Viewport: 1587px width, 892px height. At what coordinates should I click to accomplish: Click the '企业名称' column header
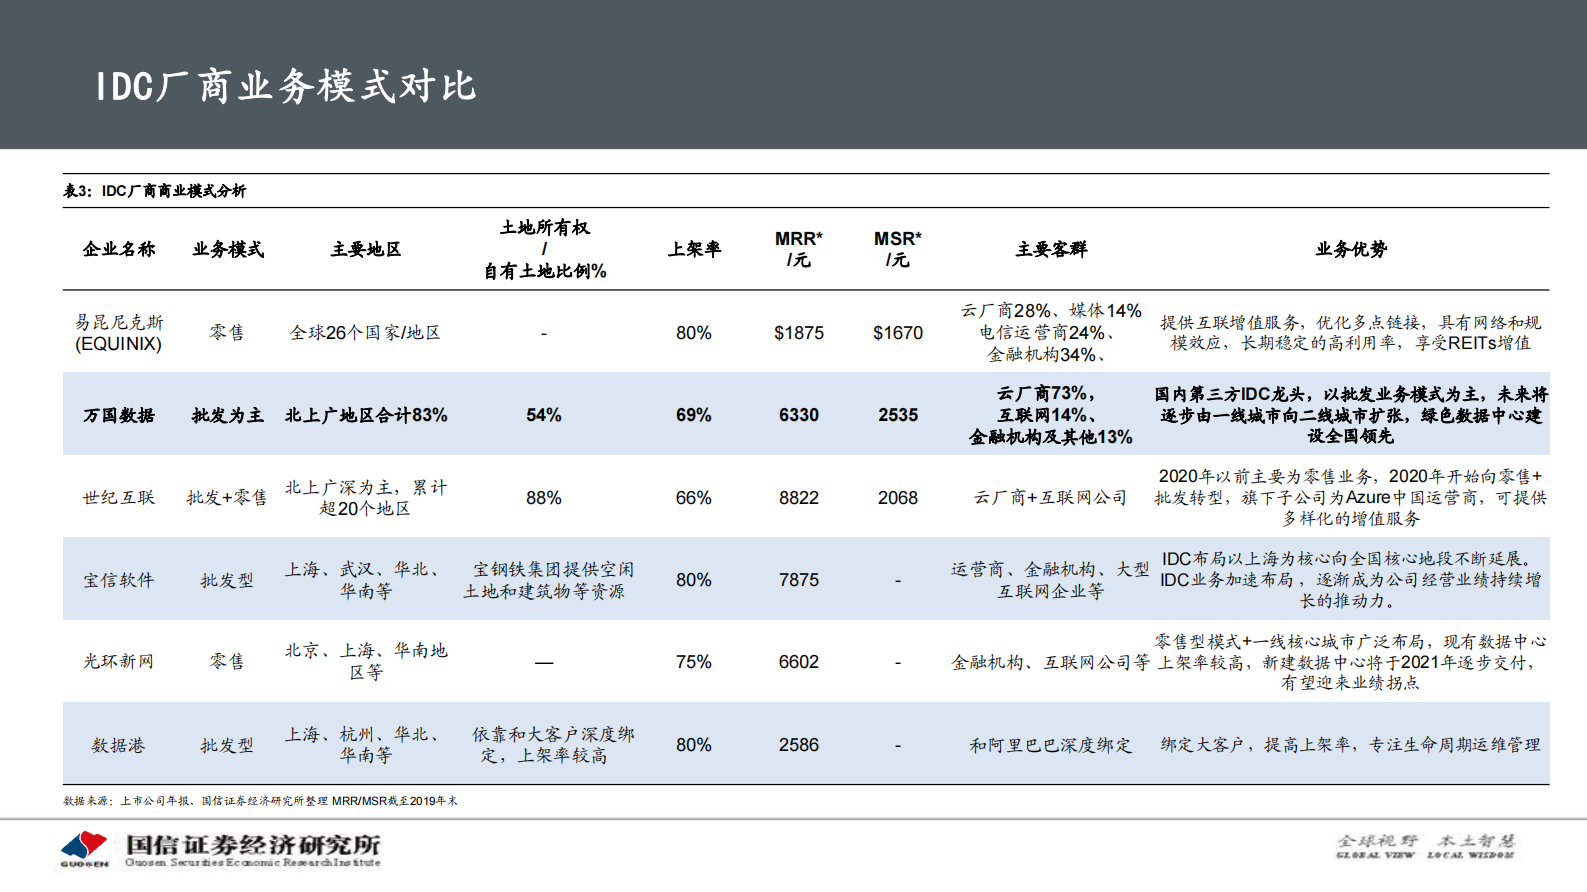(119, 249)
